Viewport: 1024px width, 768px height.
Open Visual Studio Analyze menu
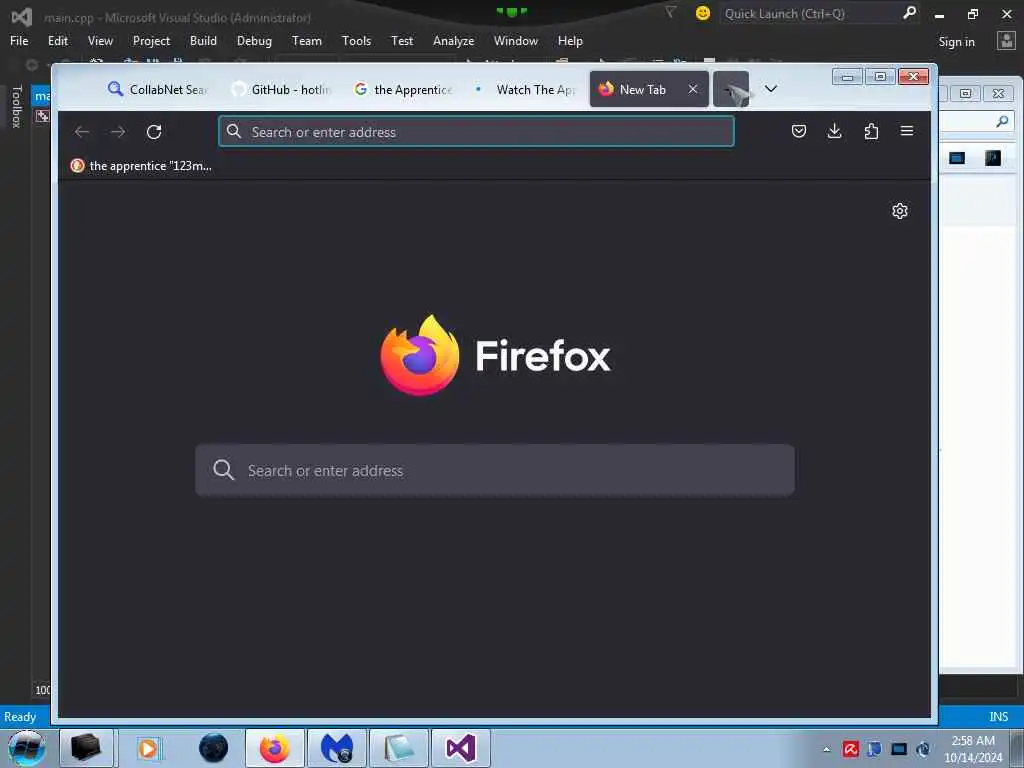pyautogui.click(x=453, y=40)
